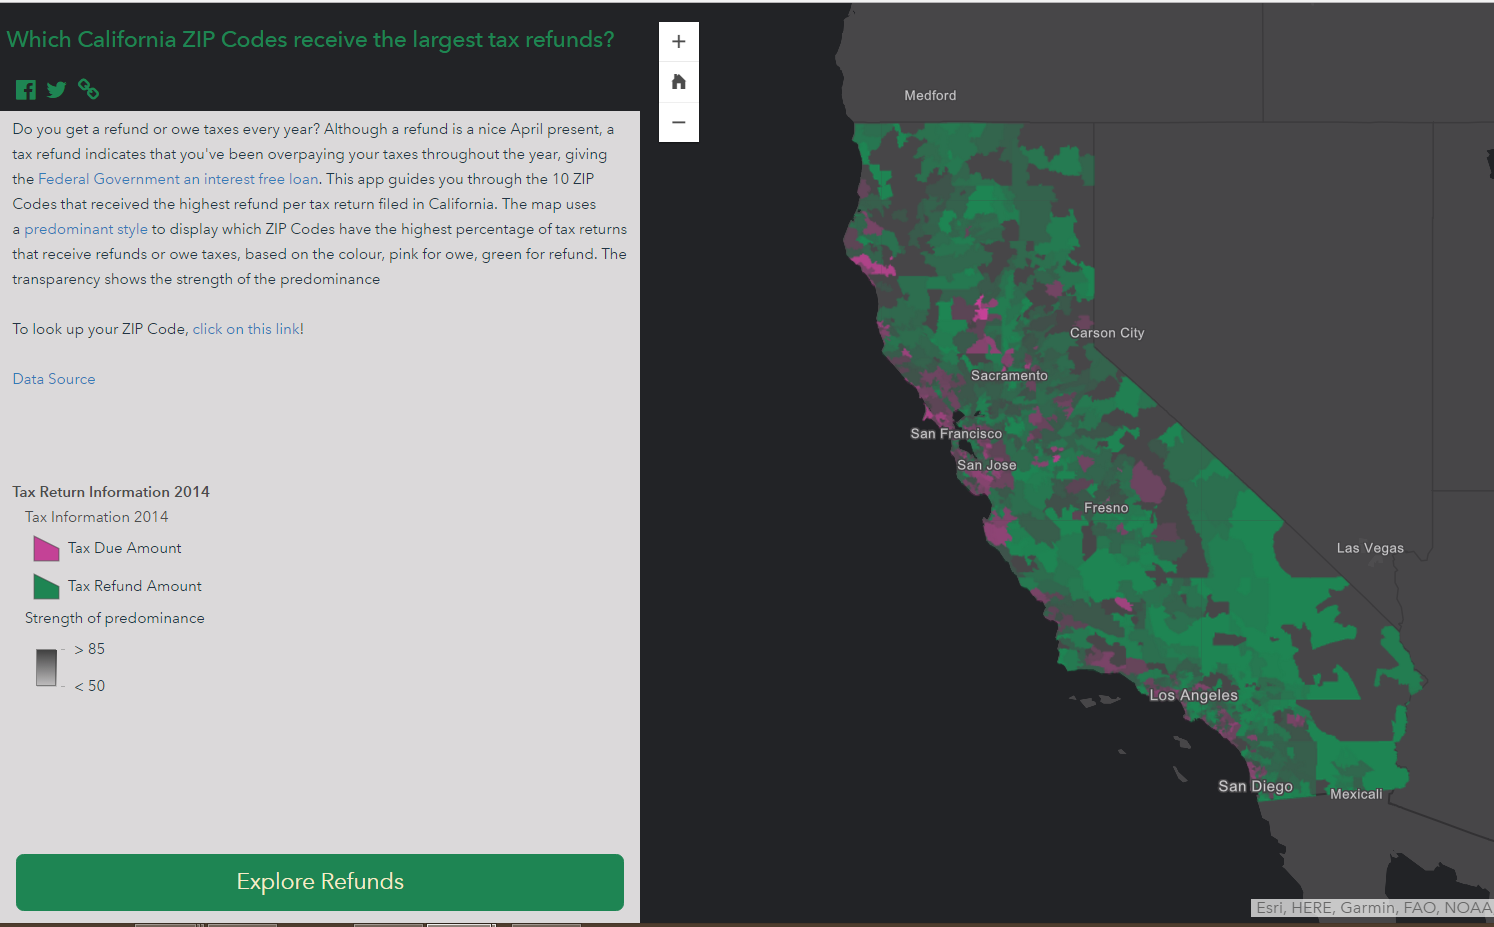1494x927 pixels.
Task: Click the Sacramento label on the map
Action: pyautogui.click(x=1009, y=376)
